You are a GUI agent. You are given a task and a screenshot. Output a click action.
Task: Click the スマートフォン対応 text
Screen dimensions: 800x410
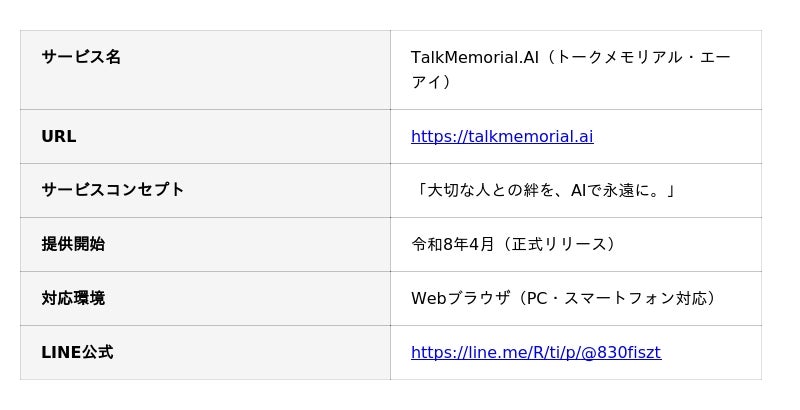[634, 298]
